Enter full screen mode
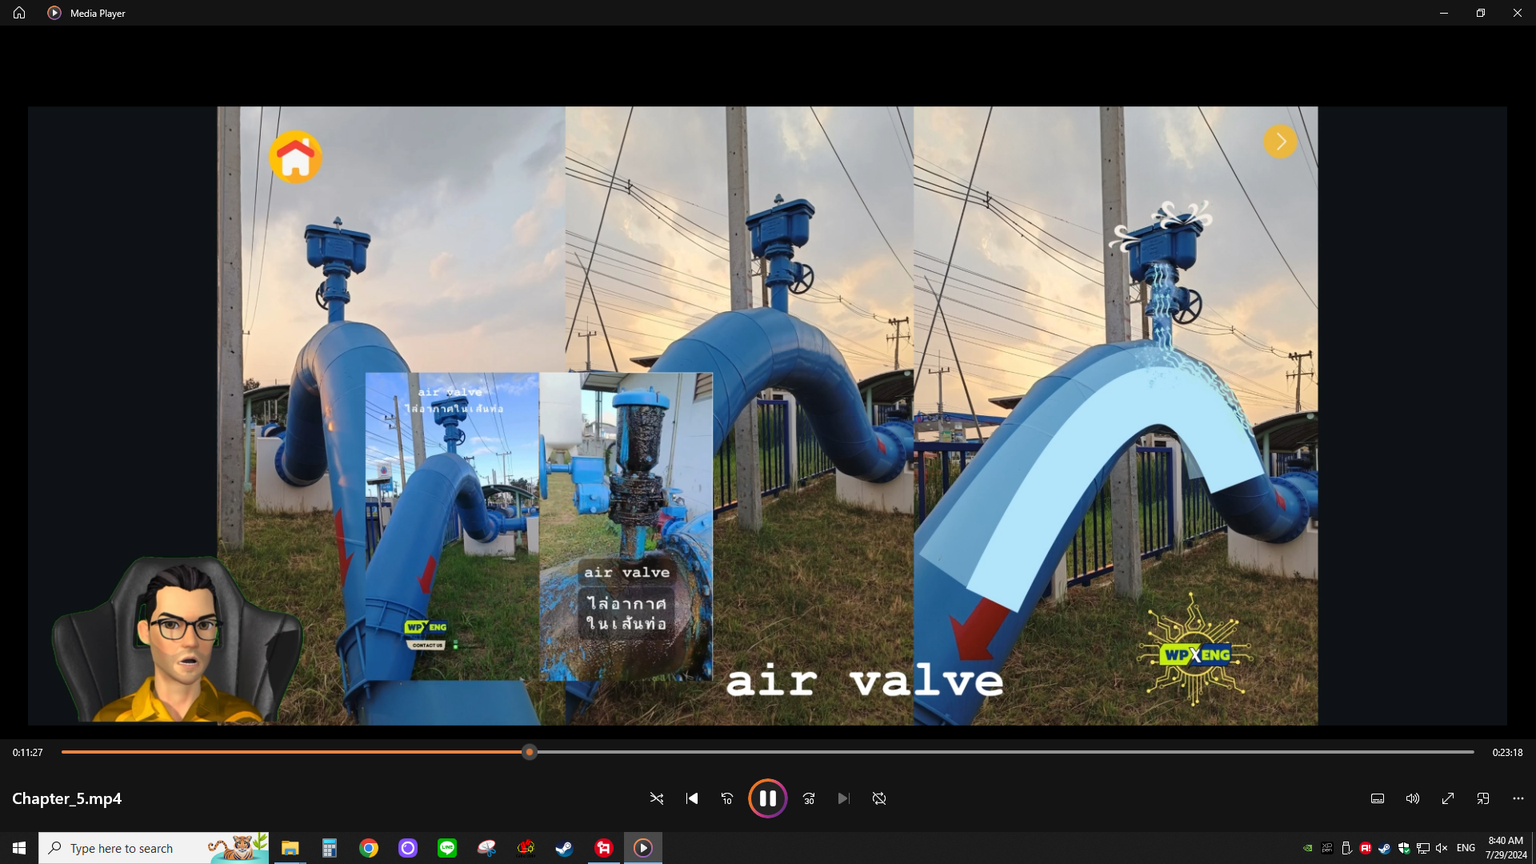Image resolution: width=1536 pixels, height=864 pixels. click(1447, 798)
